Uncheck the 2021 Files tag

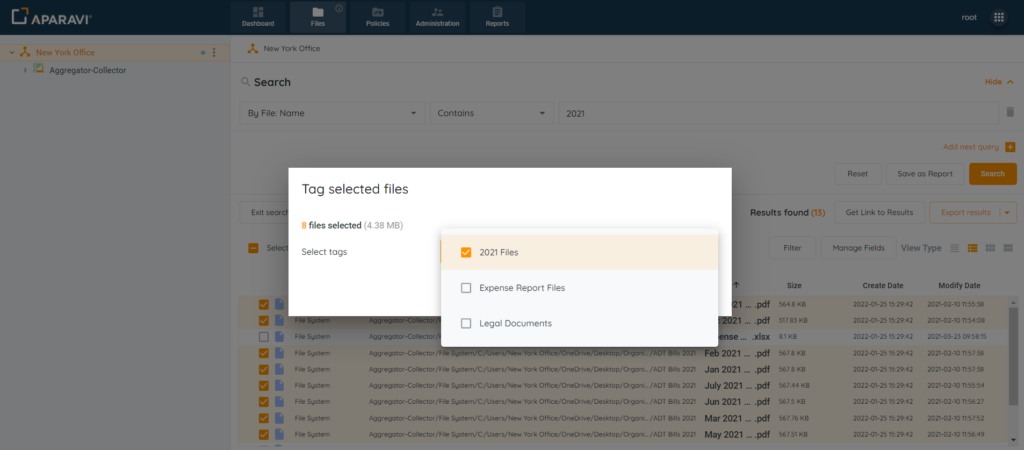466,252
